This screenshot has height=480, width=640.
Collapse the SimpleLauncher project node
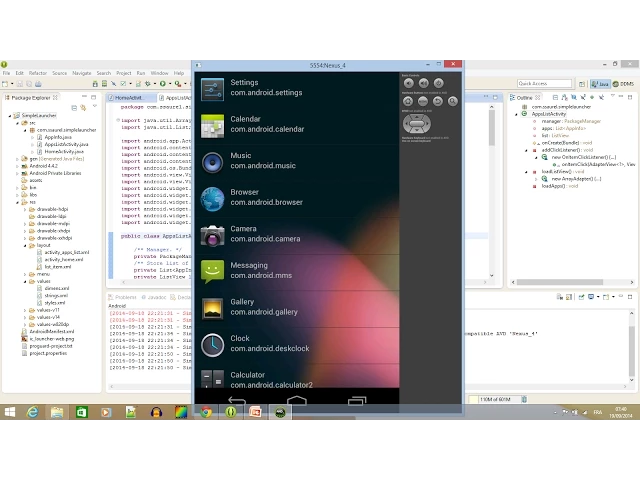(10, 116)
